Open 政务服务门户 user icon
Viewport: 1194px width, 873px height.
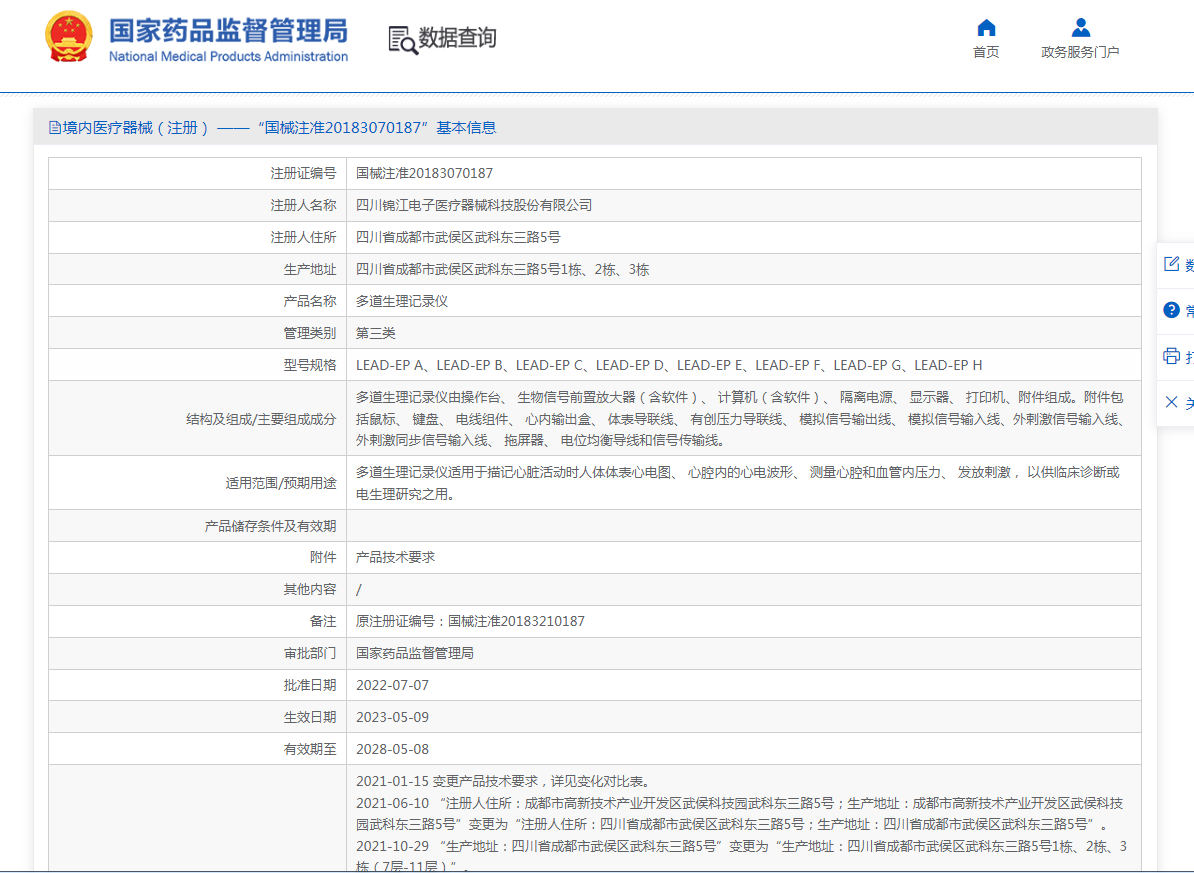1081,27
